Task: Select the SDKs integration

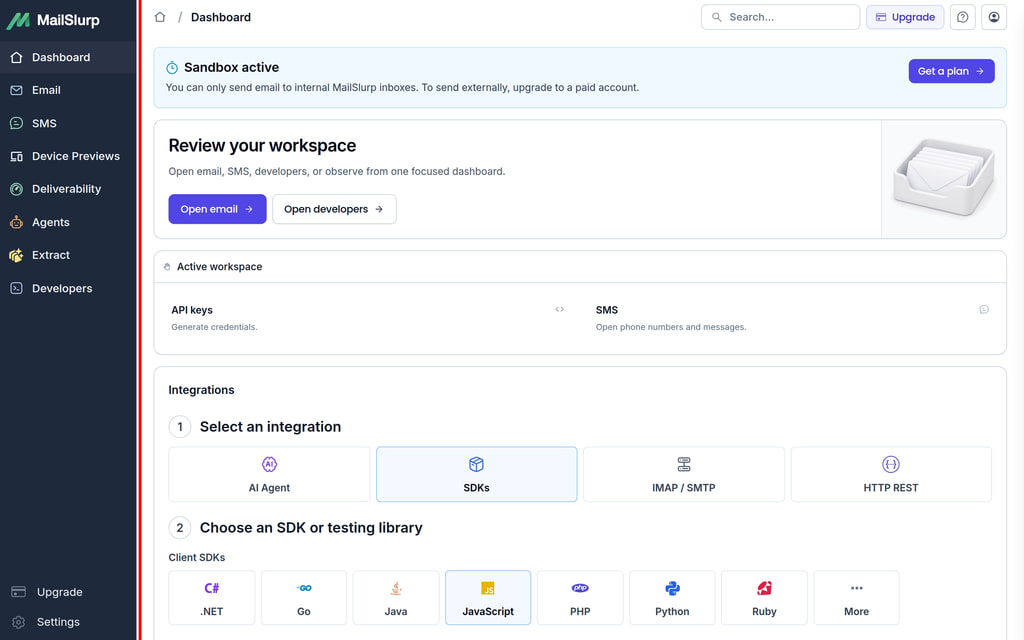Action: coord(477,474)
